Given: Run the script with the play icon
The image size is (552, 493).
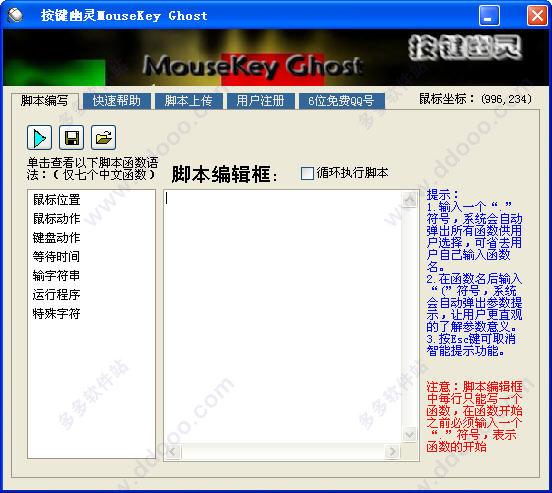Looking at the screenshot, I should click(x=39, y=137).
